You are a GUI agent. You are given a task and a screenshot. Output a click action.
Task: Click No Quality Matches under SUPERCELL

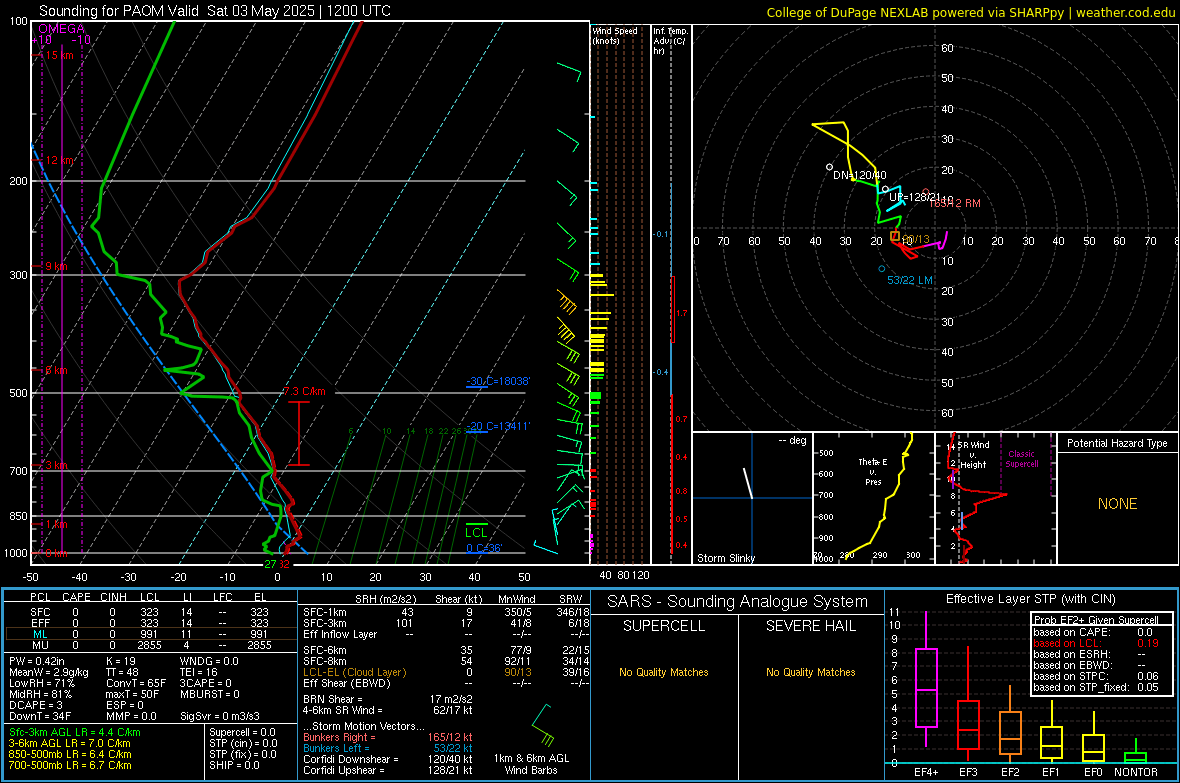point(664,672)
